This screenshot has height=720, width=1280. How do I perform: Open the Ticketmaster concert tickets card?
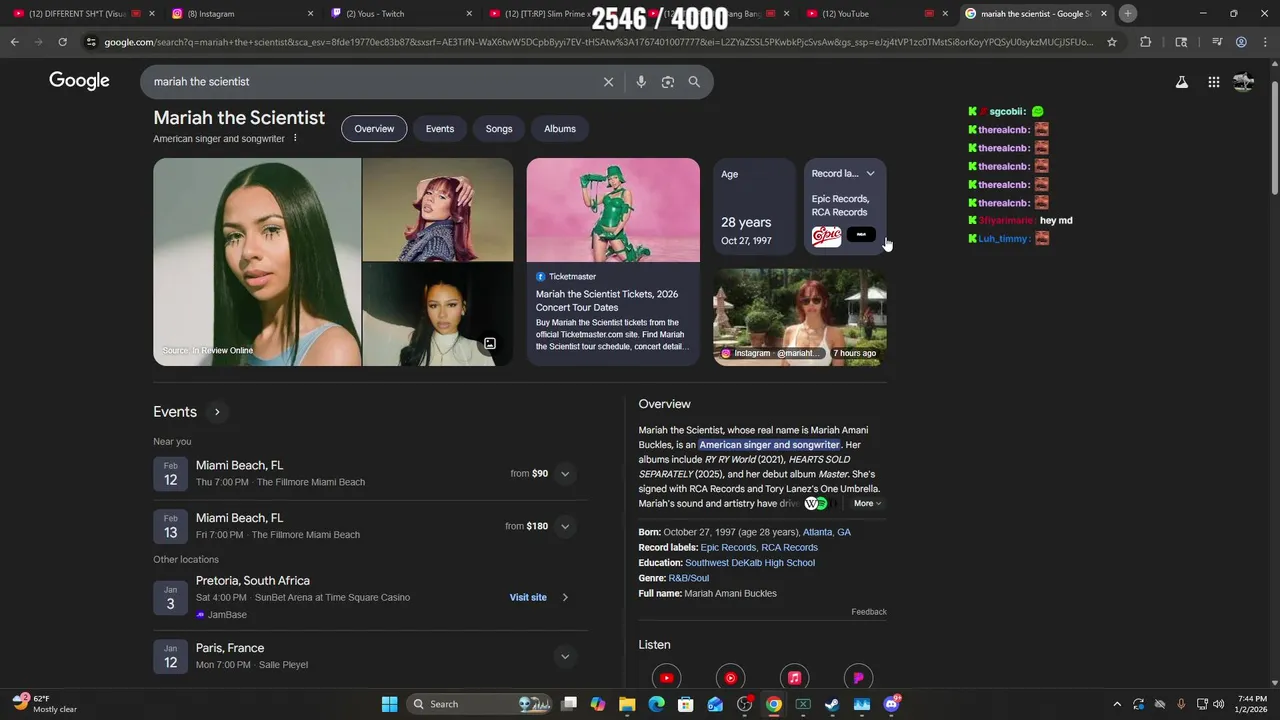pos(613,262)
